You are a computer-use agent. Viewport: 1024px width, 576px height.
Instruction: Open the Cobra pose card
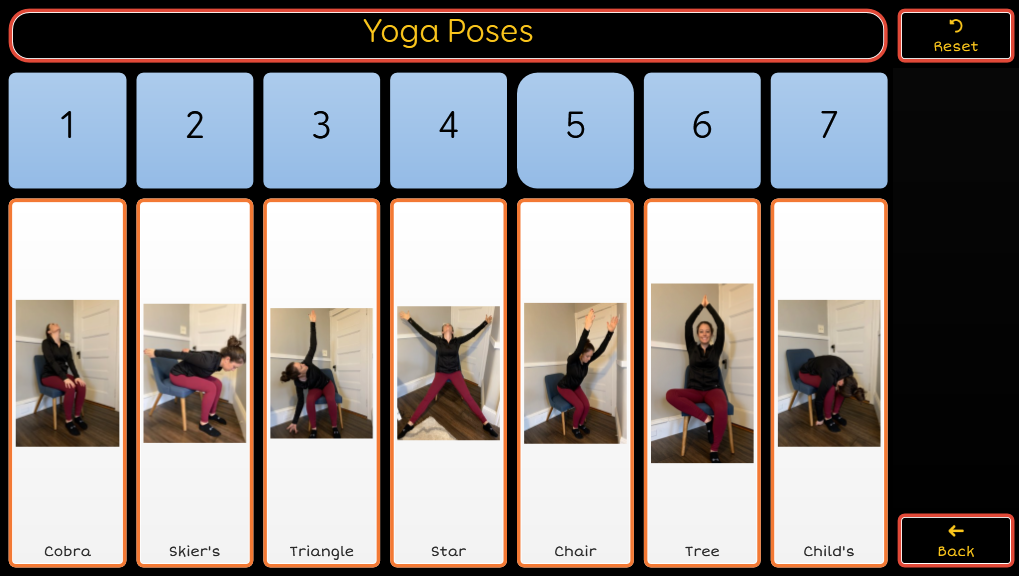click(x=67, y=383)
